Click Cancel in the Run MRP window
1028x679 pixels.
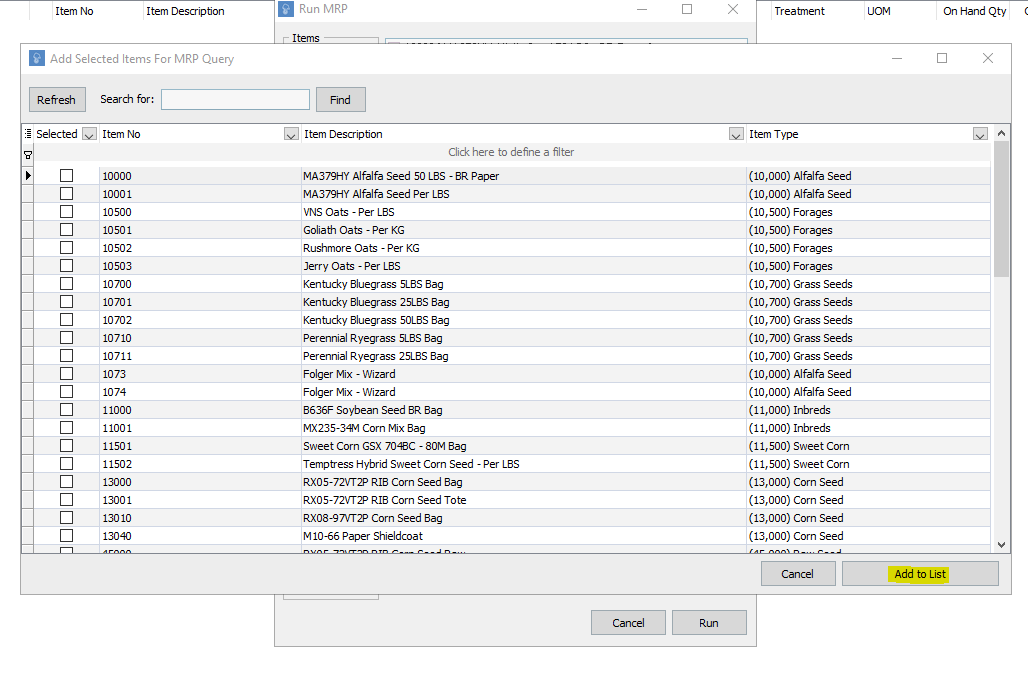[x=628, y=623]
